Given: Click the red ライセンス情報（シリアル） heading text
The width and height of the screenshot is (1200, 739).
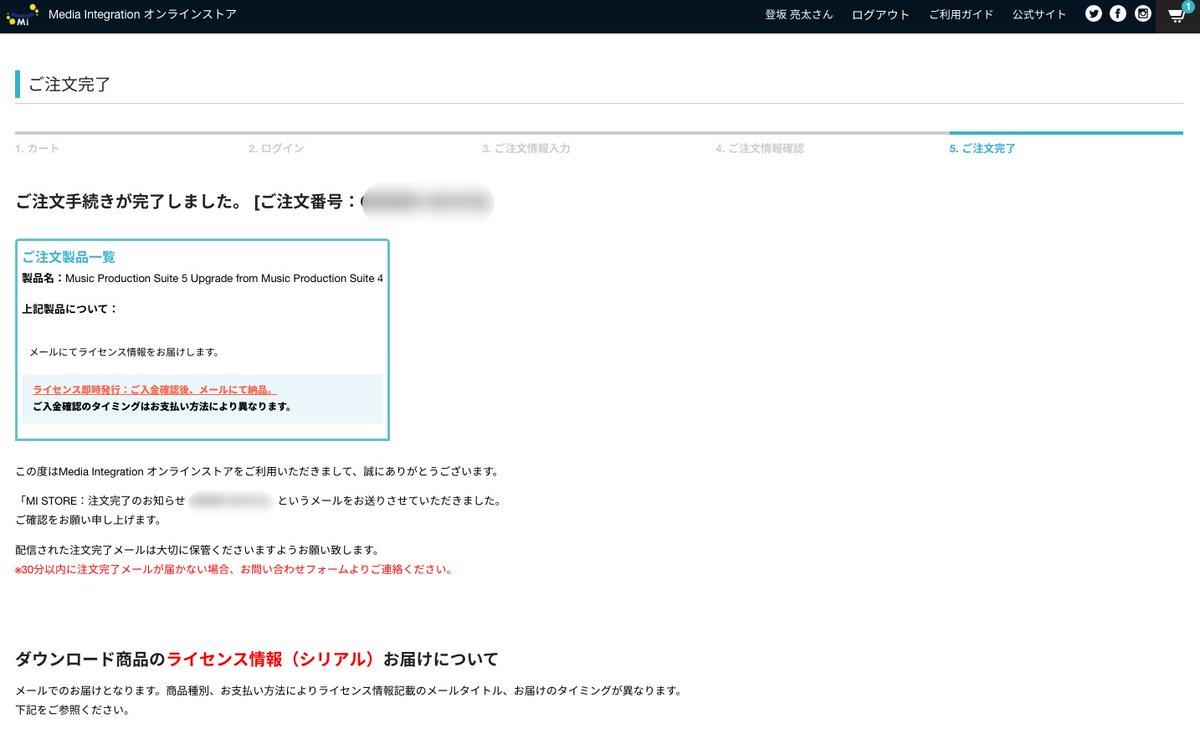Looking at the screenshot, I should (x=275, y=659).
